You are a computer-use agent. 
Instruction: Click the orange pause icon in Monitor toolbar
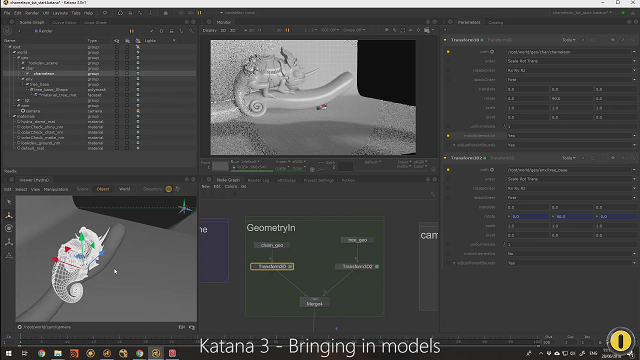pyautogui.click(x=287, y=30)
